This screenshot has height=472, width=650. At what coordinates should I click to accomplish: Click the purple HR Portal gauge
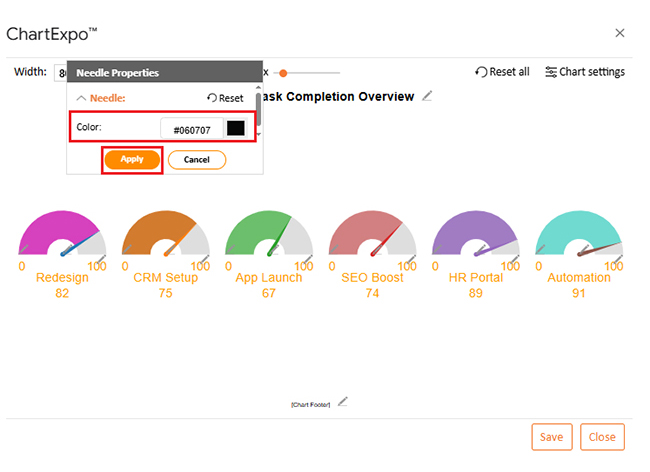tap(475, 235)
